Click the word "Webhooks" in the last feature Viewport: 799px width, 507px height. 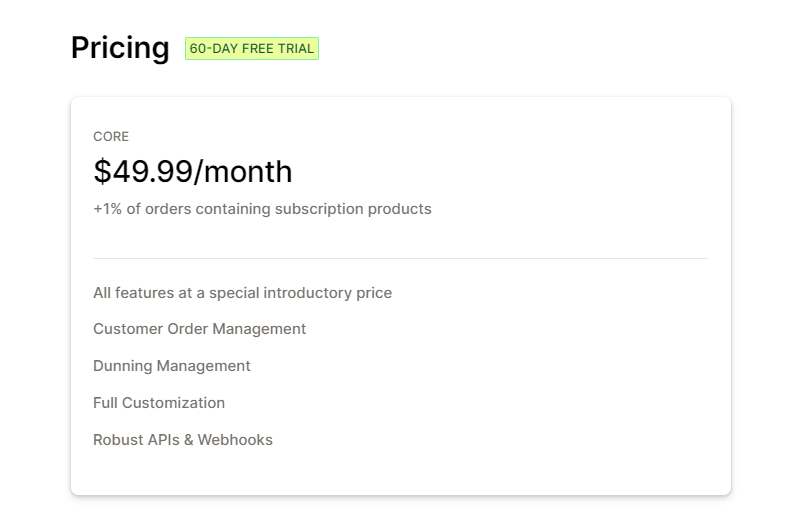pos(235,440)
